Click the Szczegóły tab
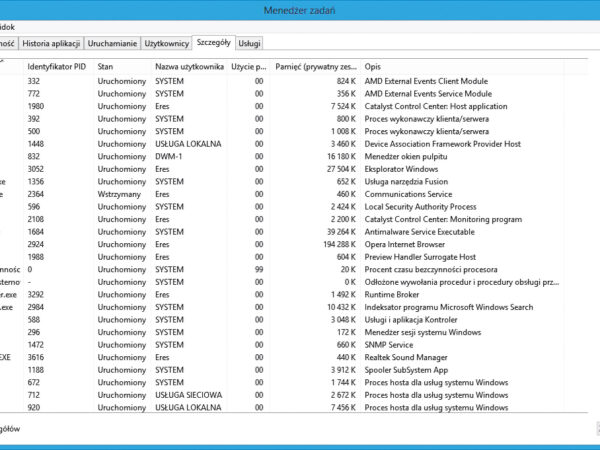The width and height of the screenshot is (600, 450). tap(214, 43)
